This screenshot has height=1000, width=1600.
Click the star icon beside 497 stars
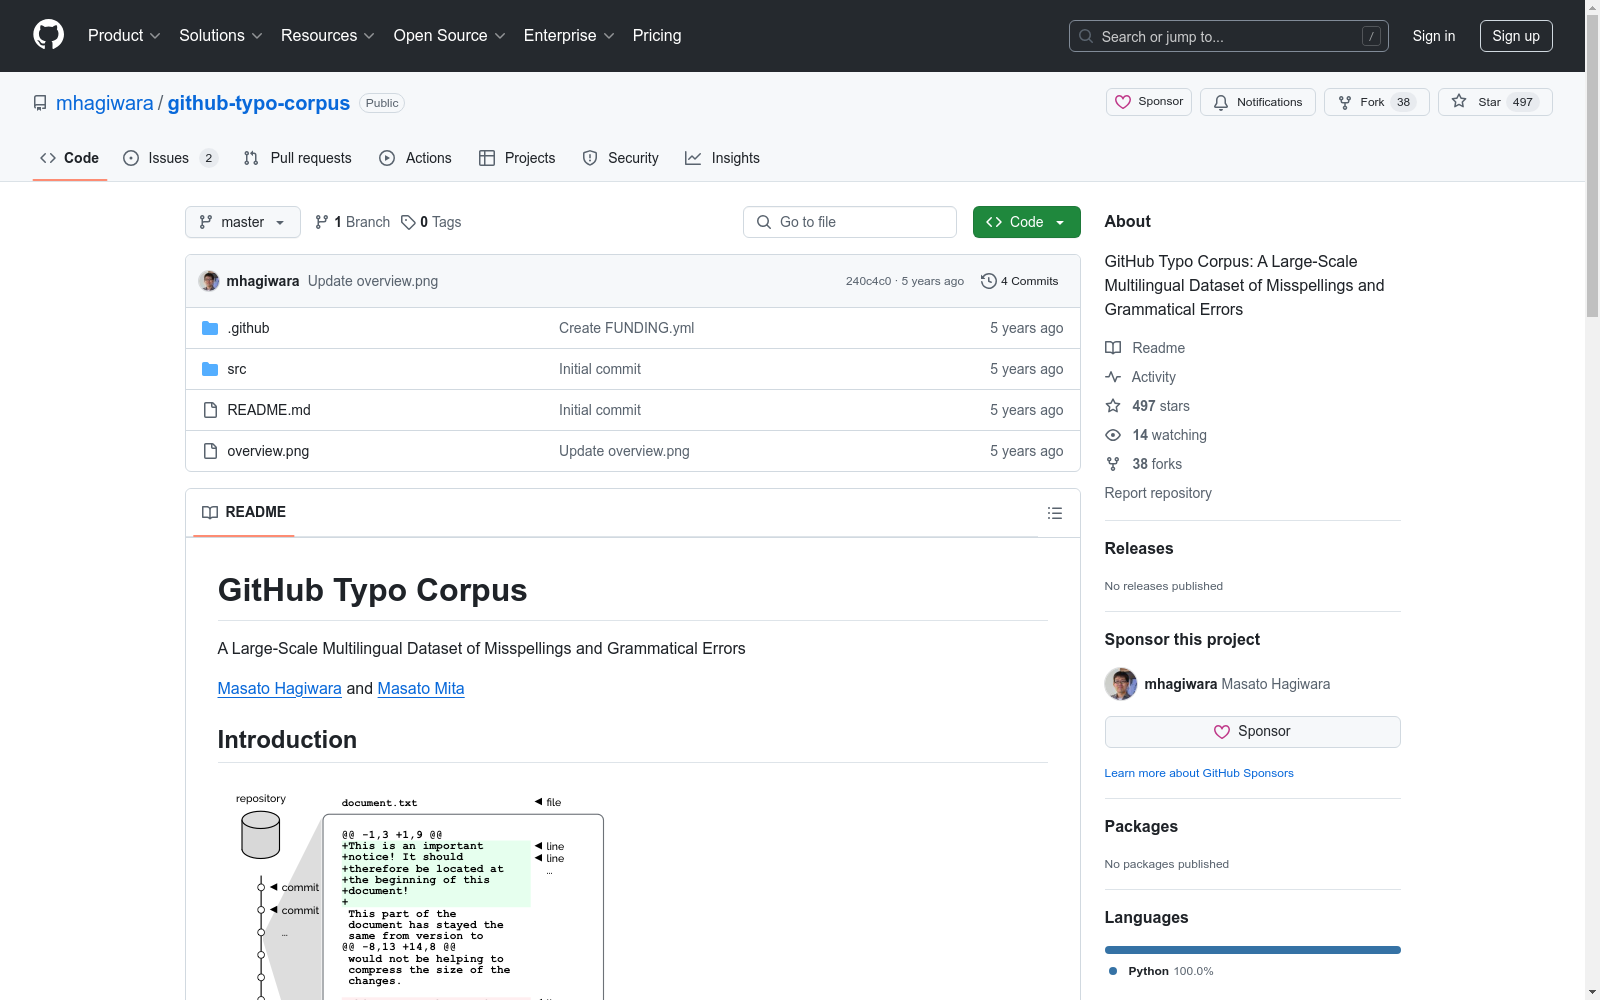tap(1113, 406)
